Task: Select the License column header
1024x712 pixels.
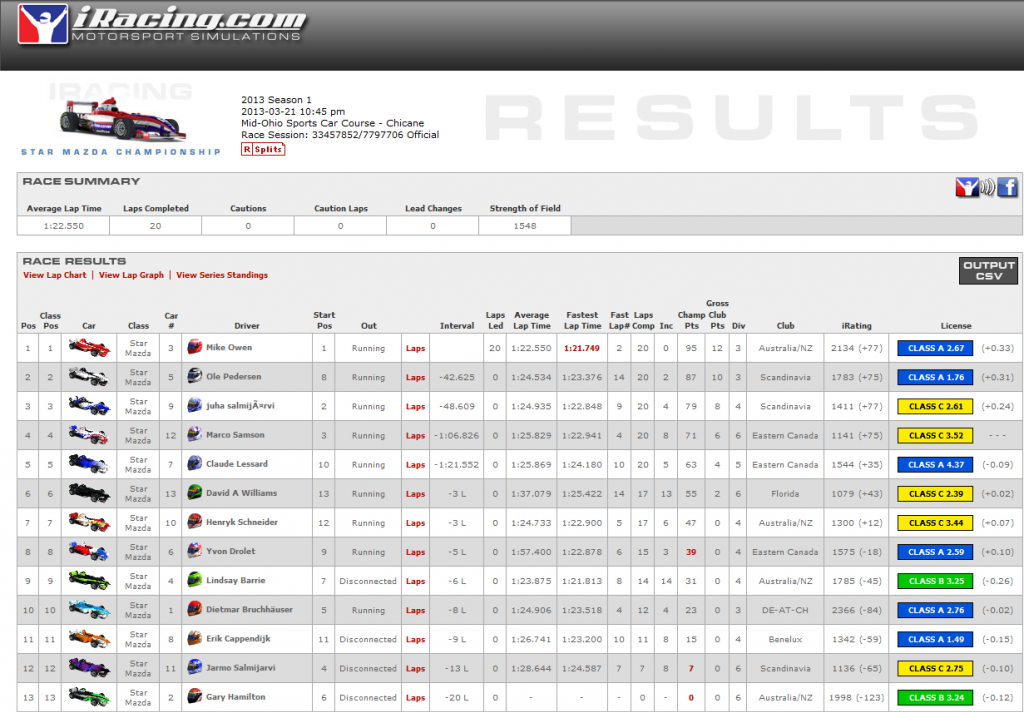Action: pos(956,326)
